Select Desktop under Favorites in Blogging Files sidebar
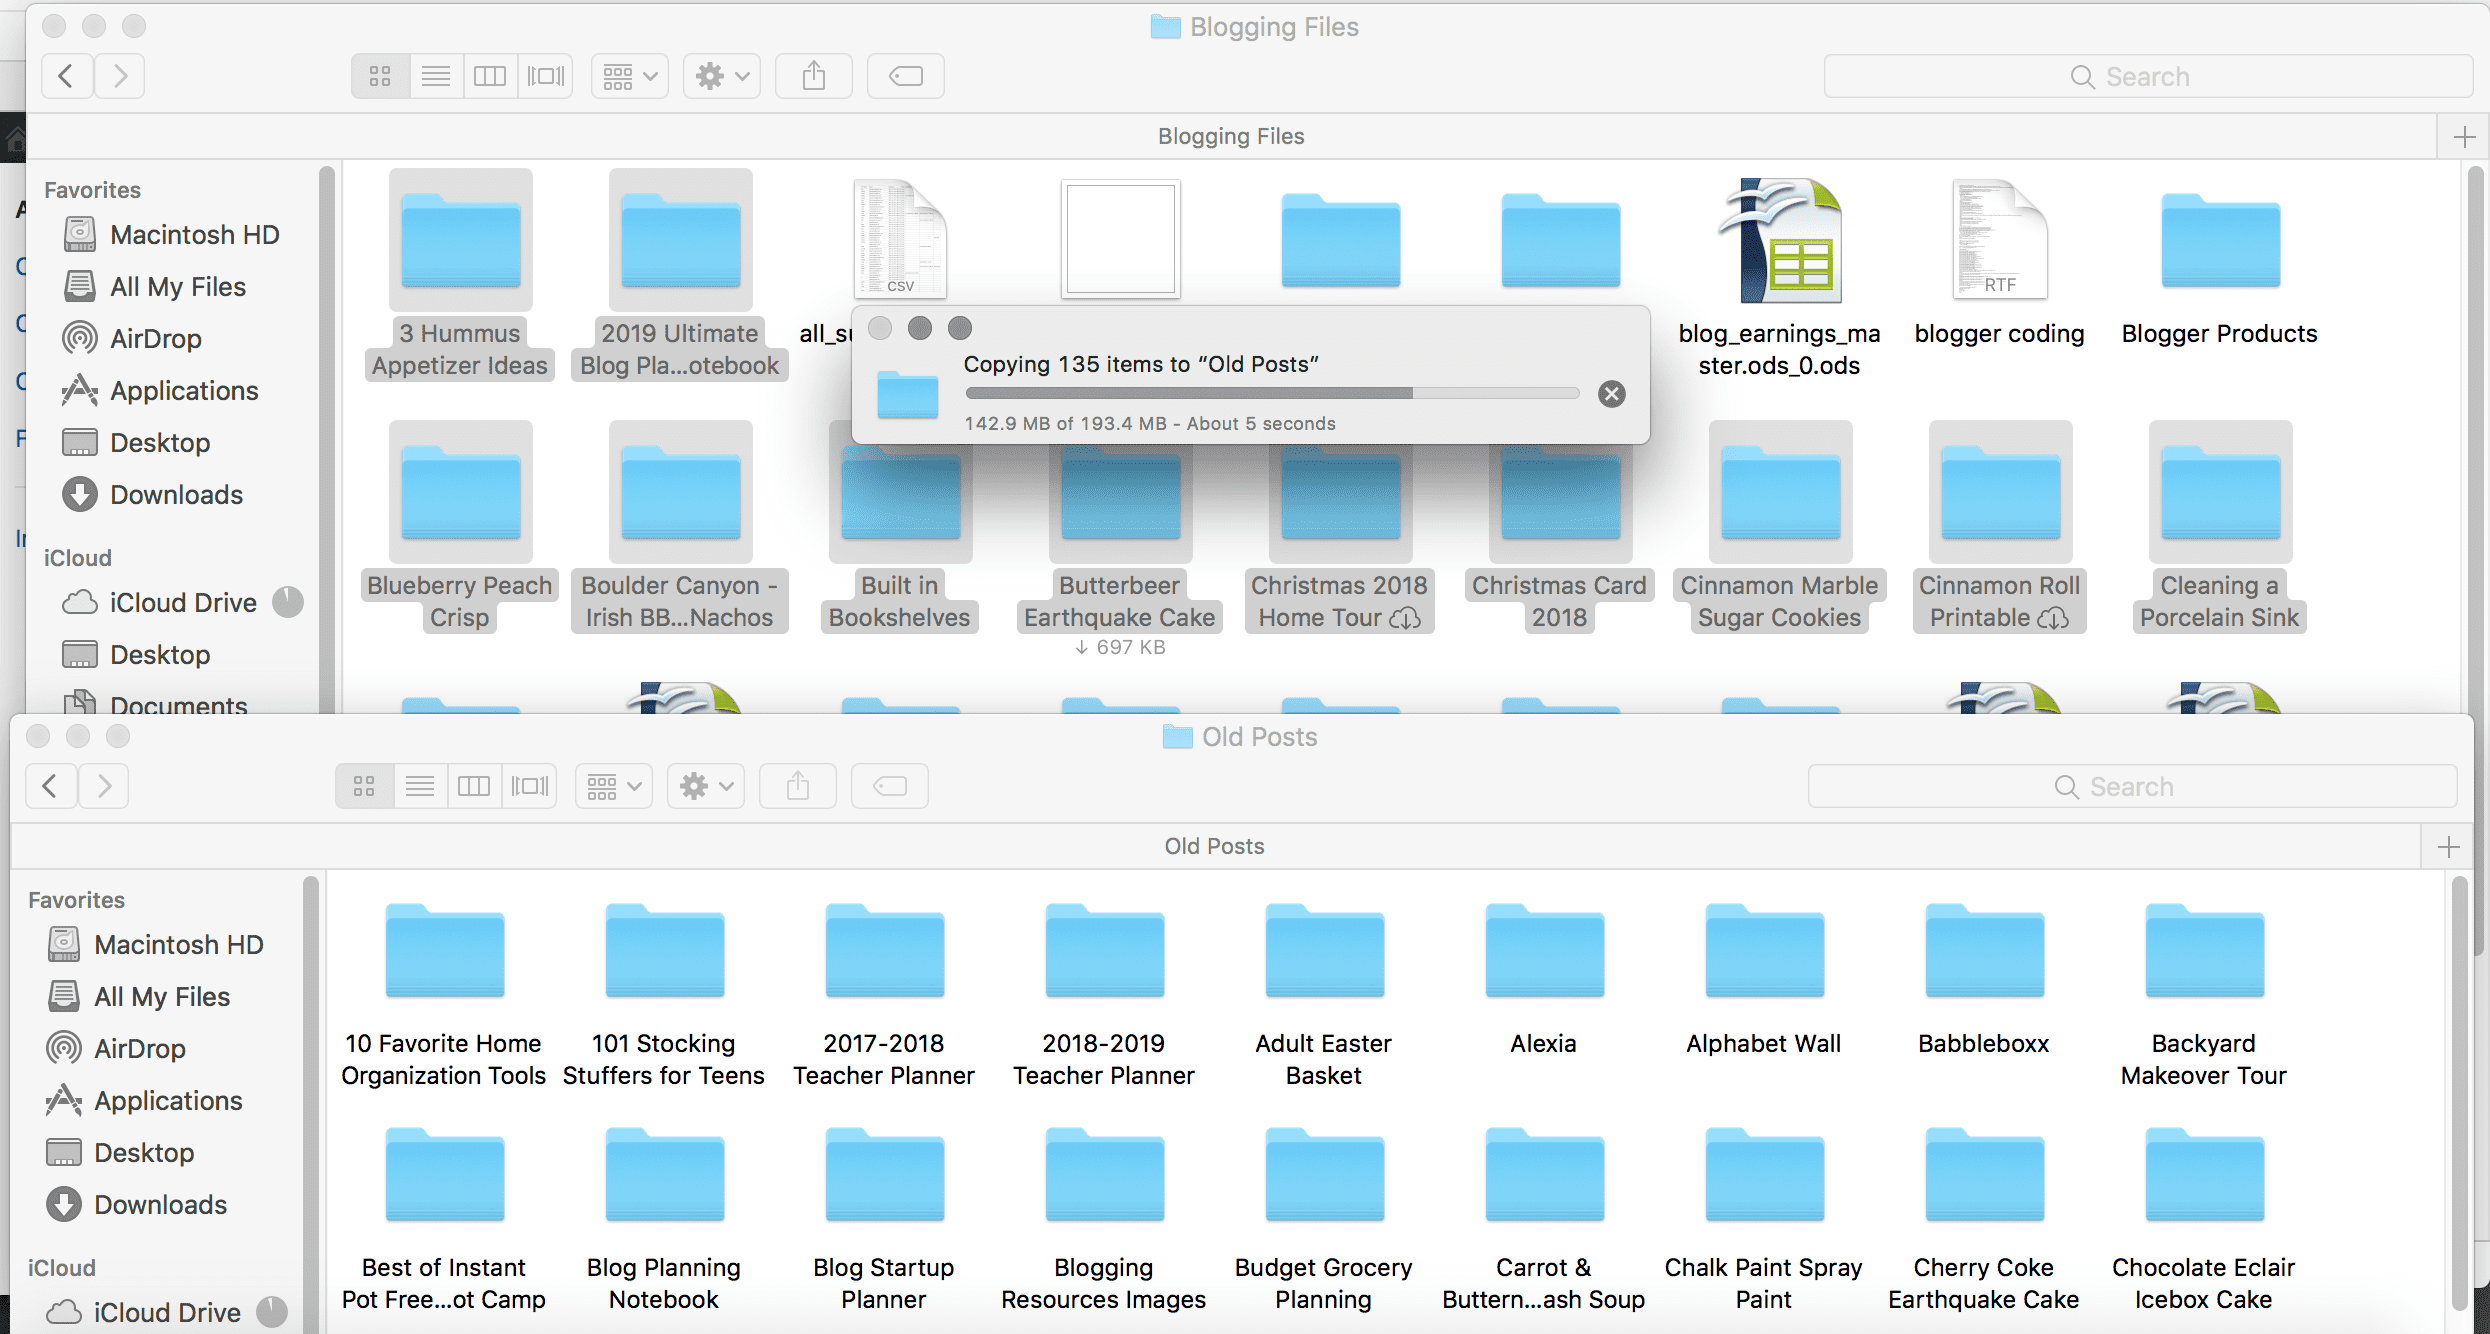This screenshot has width=2490, height=1334. coord(137,442)
